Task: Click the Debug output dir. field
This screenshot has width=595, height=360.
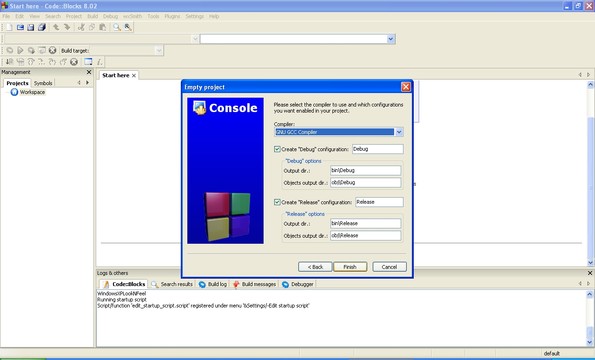Action: (365, 170)
